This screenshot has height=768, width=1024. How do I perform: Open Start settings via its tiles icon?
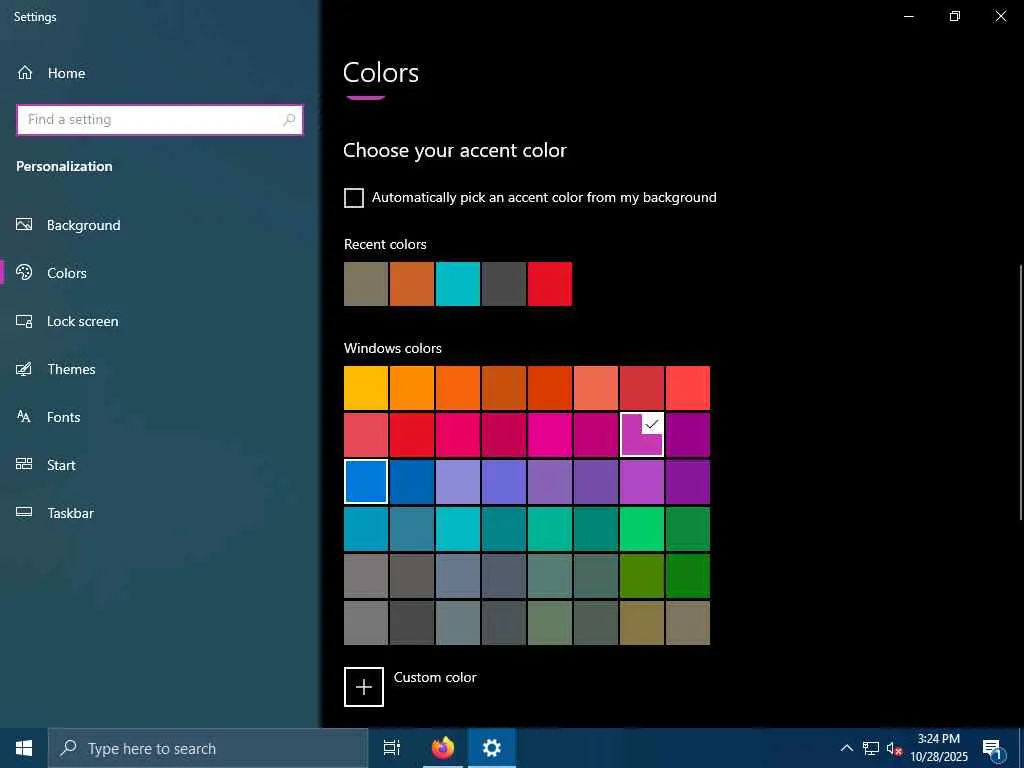(24, 464)
